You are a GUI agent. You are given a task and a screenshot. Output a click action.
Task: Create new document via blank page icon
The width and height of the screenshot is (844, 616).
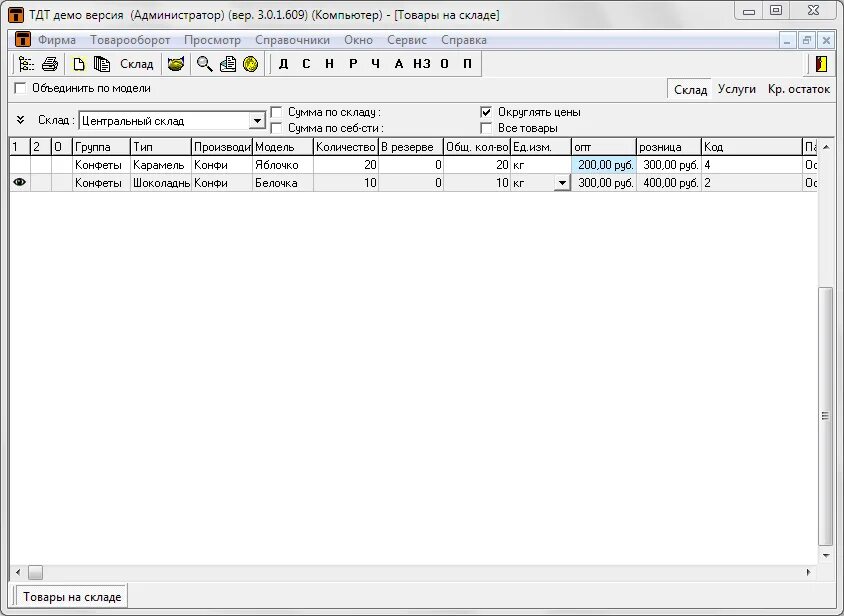pyautogui.click(x=79, y=64)
